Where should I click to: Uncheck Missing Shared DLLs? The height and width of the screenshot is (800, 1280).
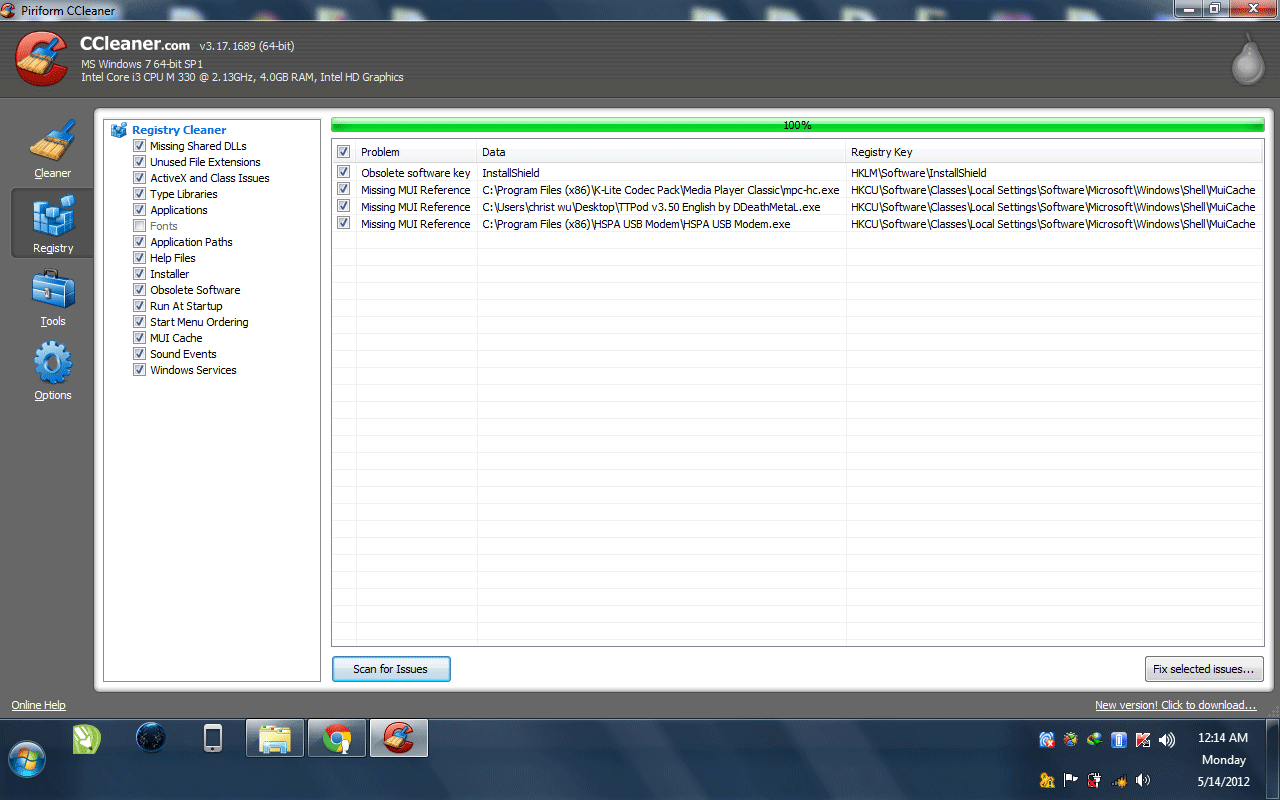coord(140,146)
